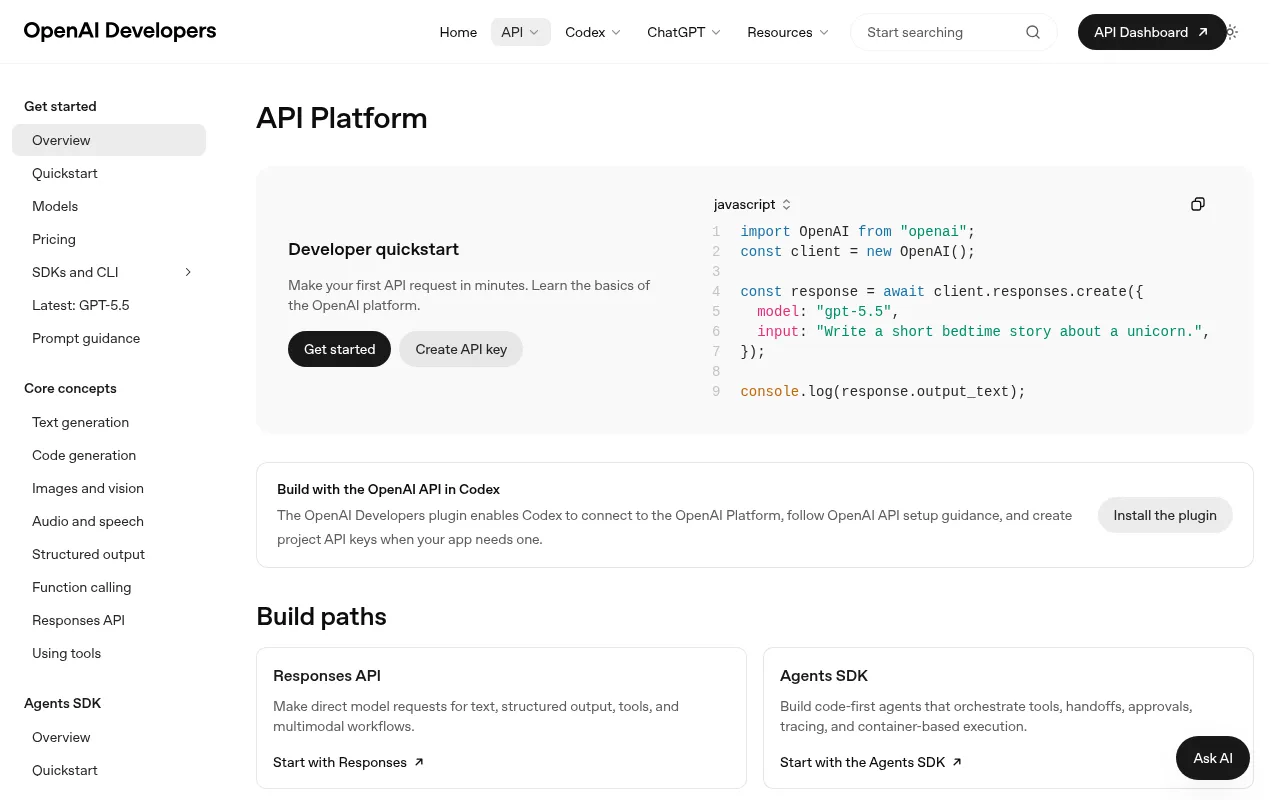Select Overview under Get started
The width and height of the screenshot is (1280, 800).
pyautogui.click(x=109, y=140)
